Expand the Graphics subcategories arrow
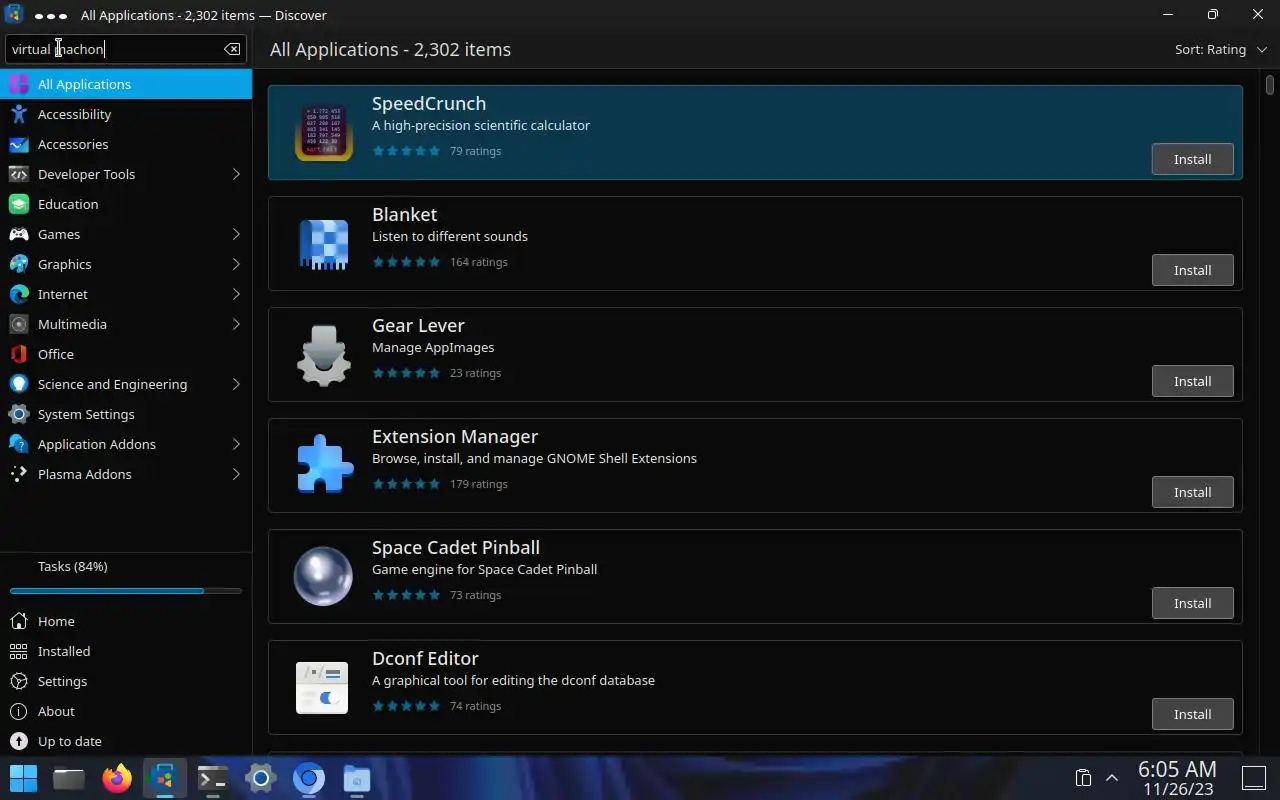The width and height of the screenshot is (1280, 800). 236,264
